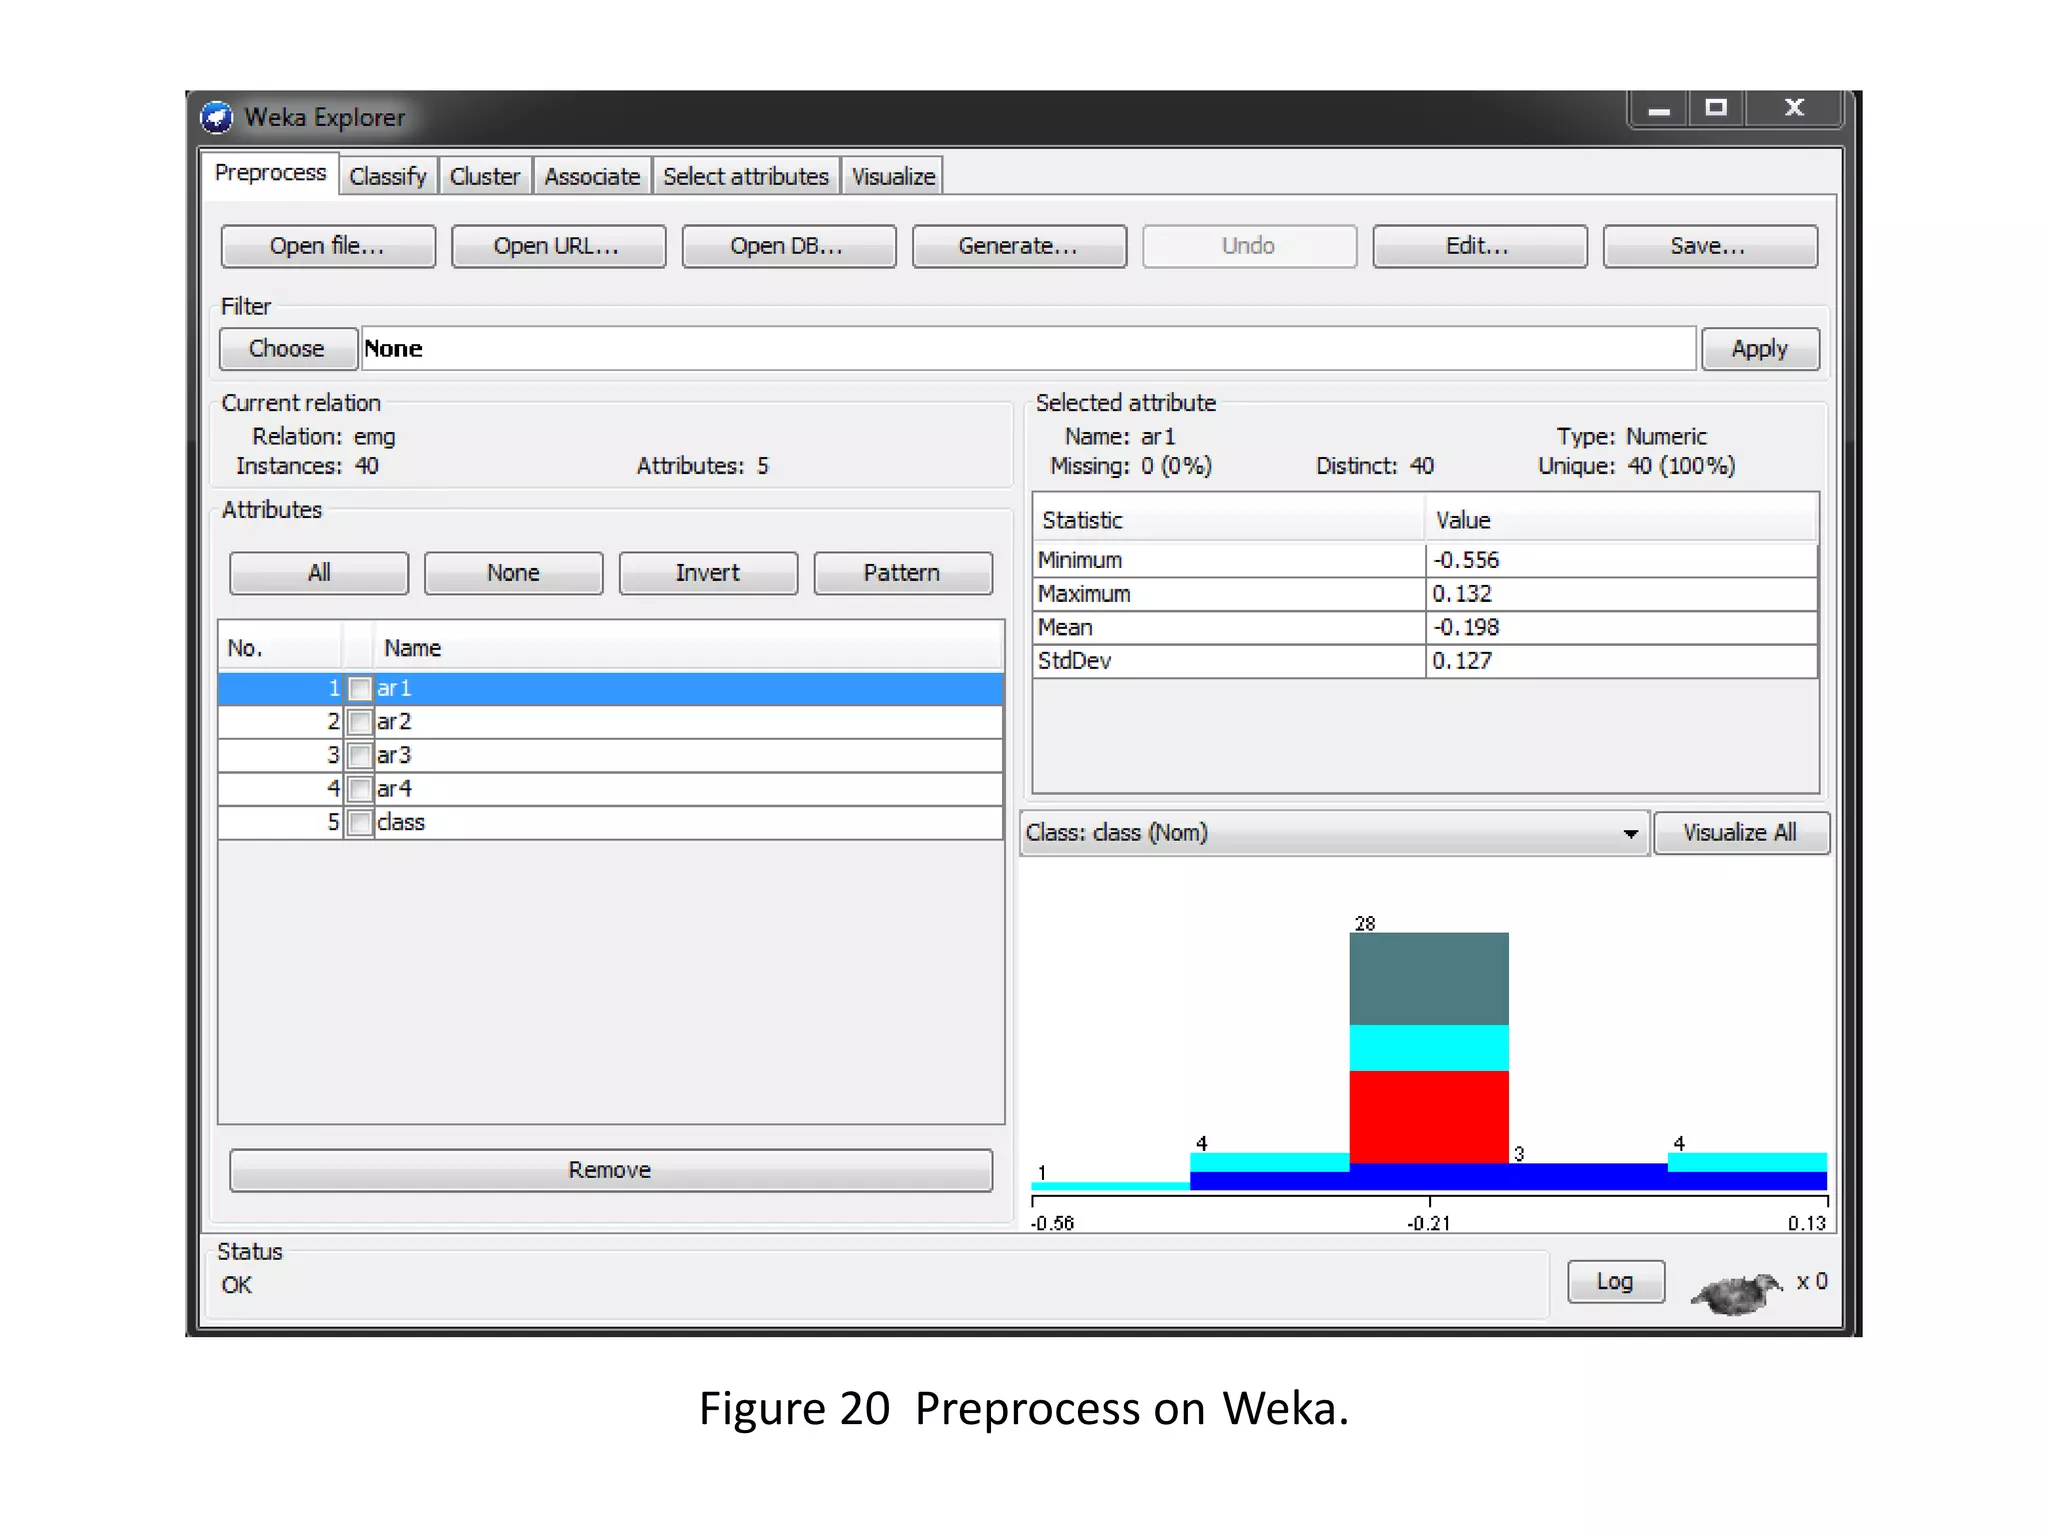Switch to the Classify tab
2048x1536 pixels.
coord(388,176)
